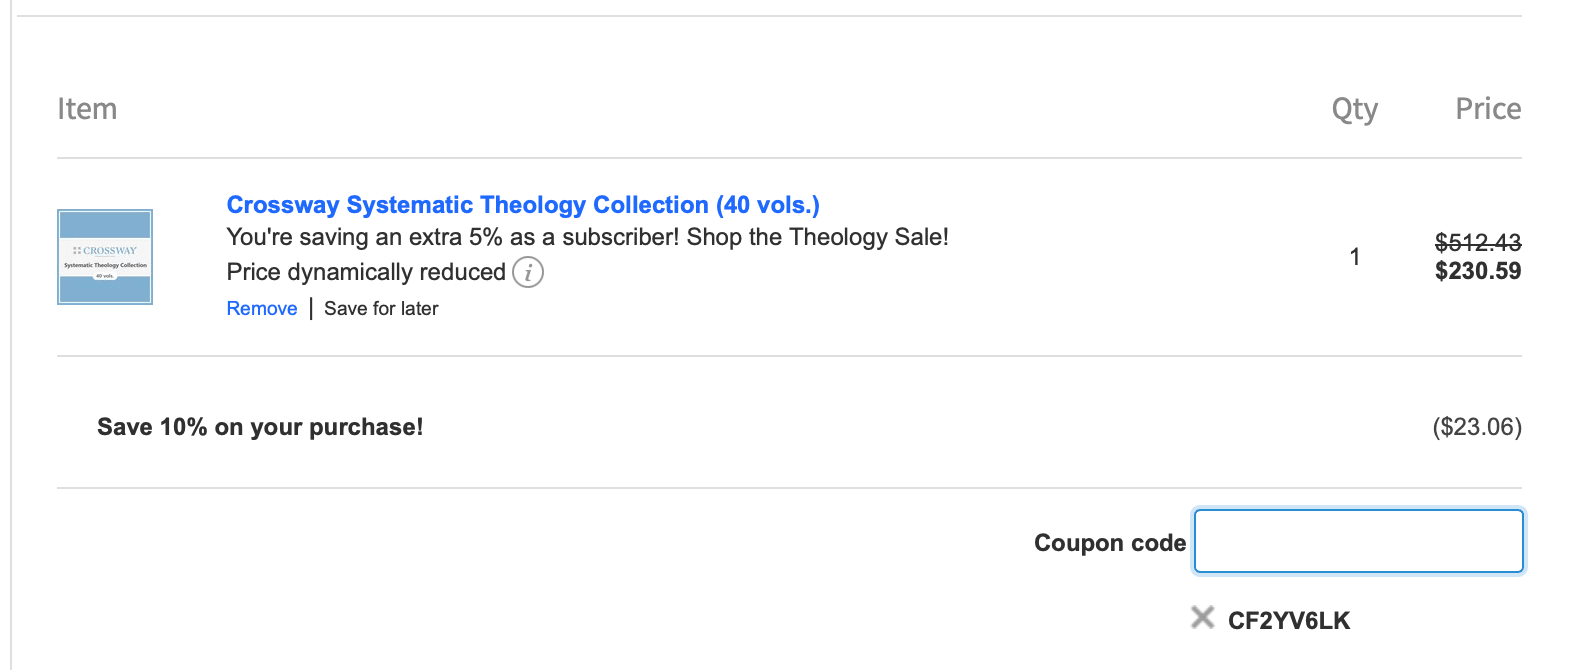
Task: Remove the item from the cart
Action: [262, 309]
